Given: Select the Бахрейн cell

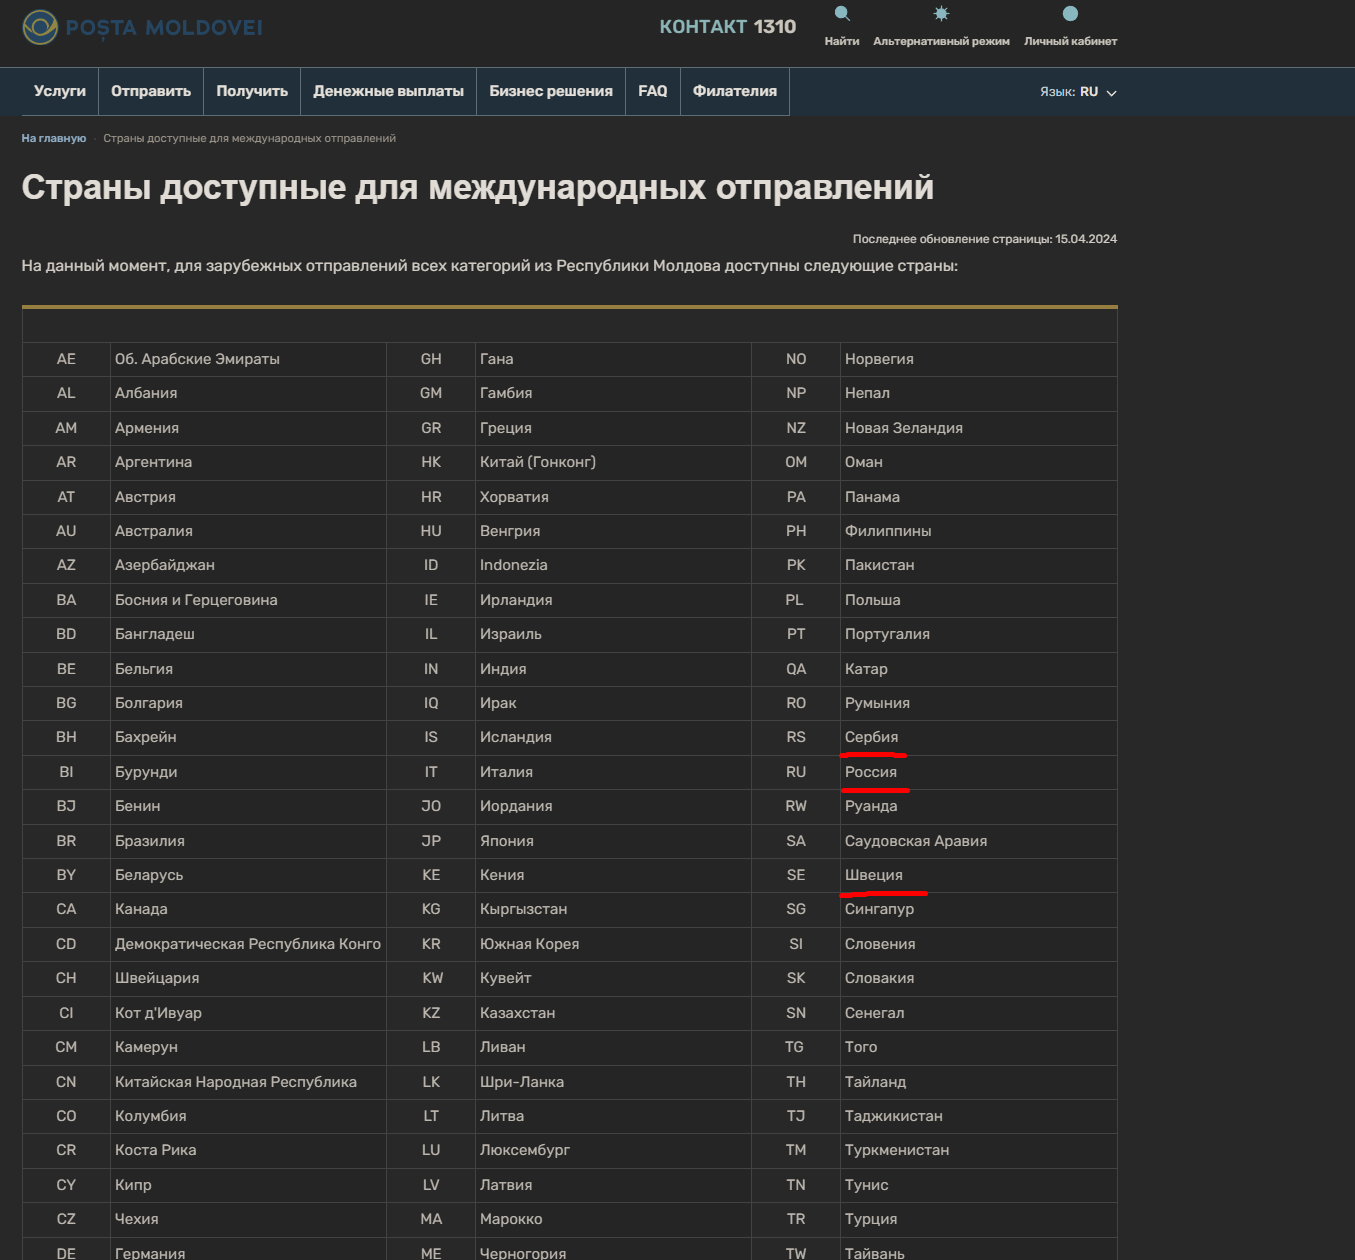Looking at the screenshot, I should click(x=248, y=737).
